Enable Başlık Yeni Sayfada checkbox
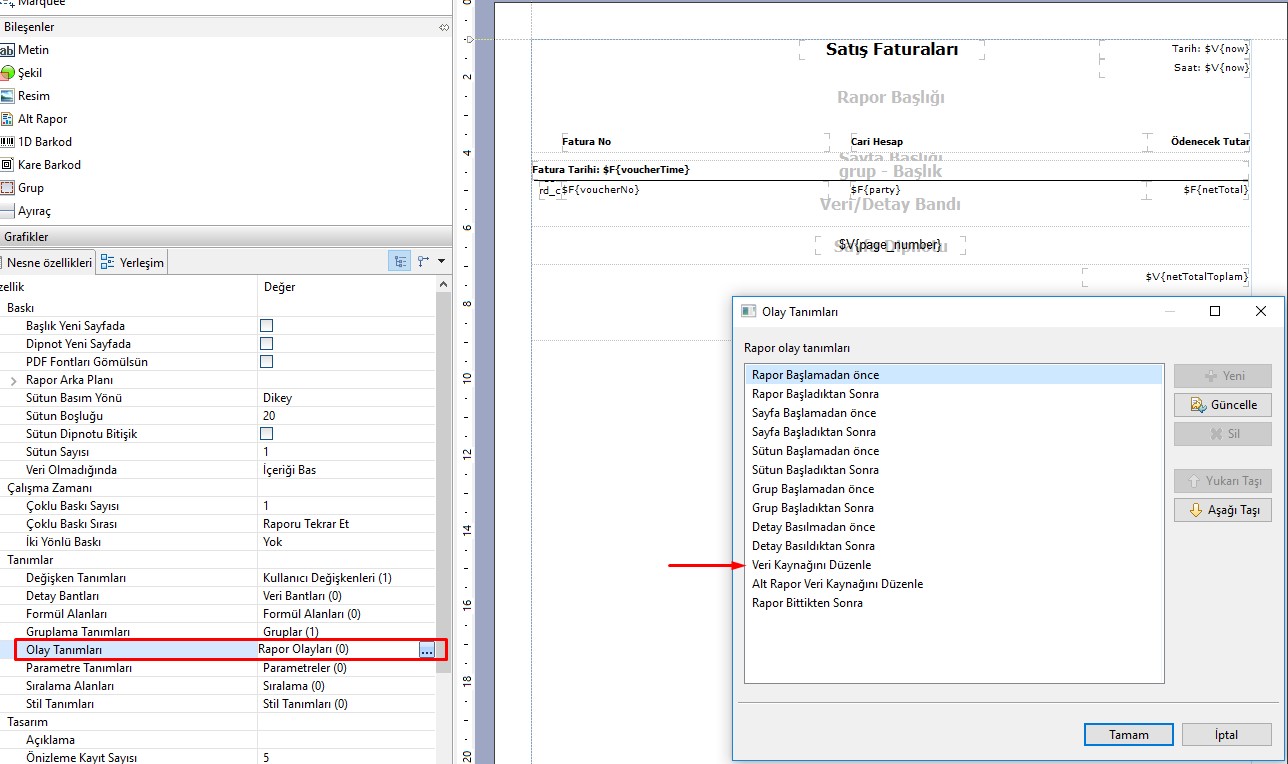Viewport: 1288px width, 764px height. 266,326
